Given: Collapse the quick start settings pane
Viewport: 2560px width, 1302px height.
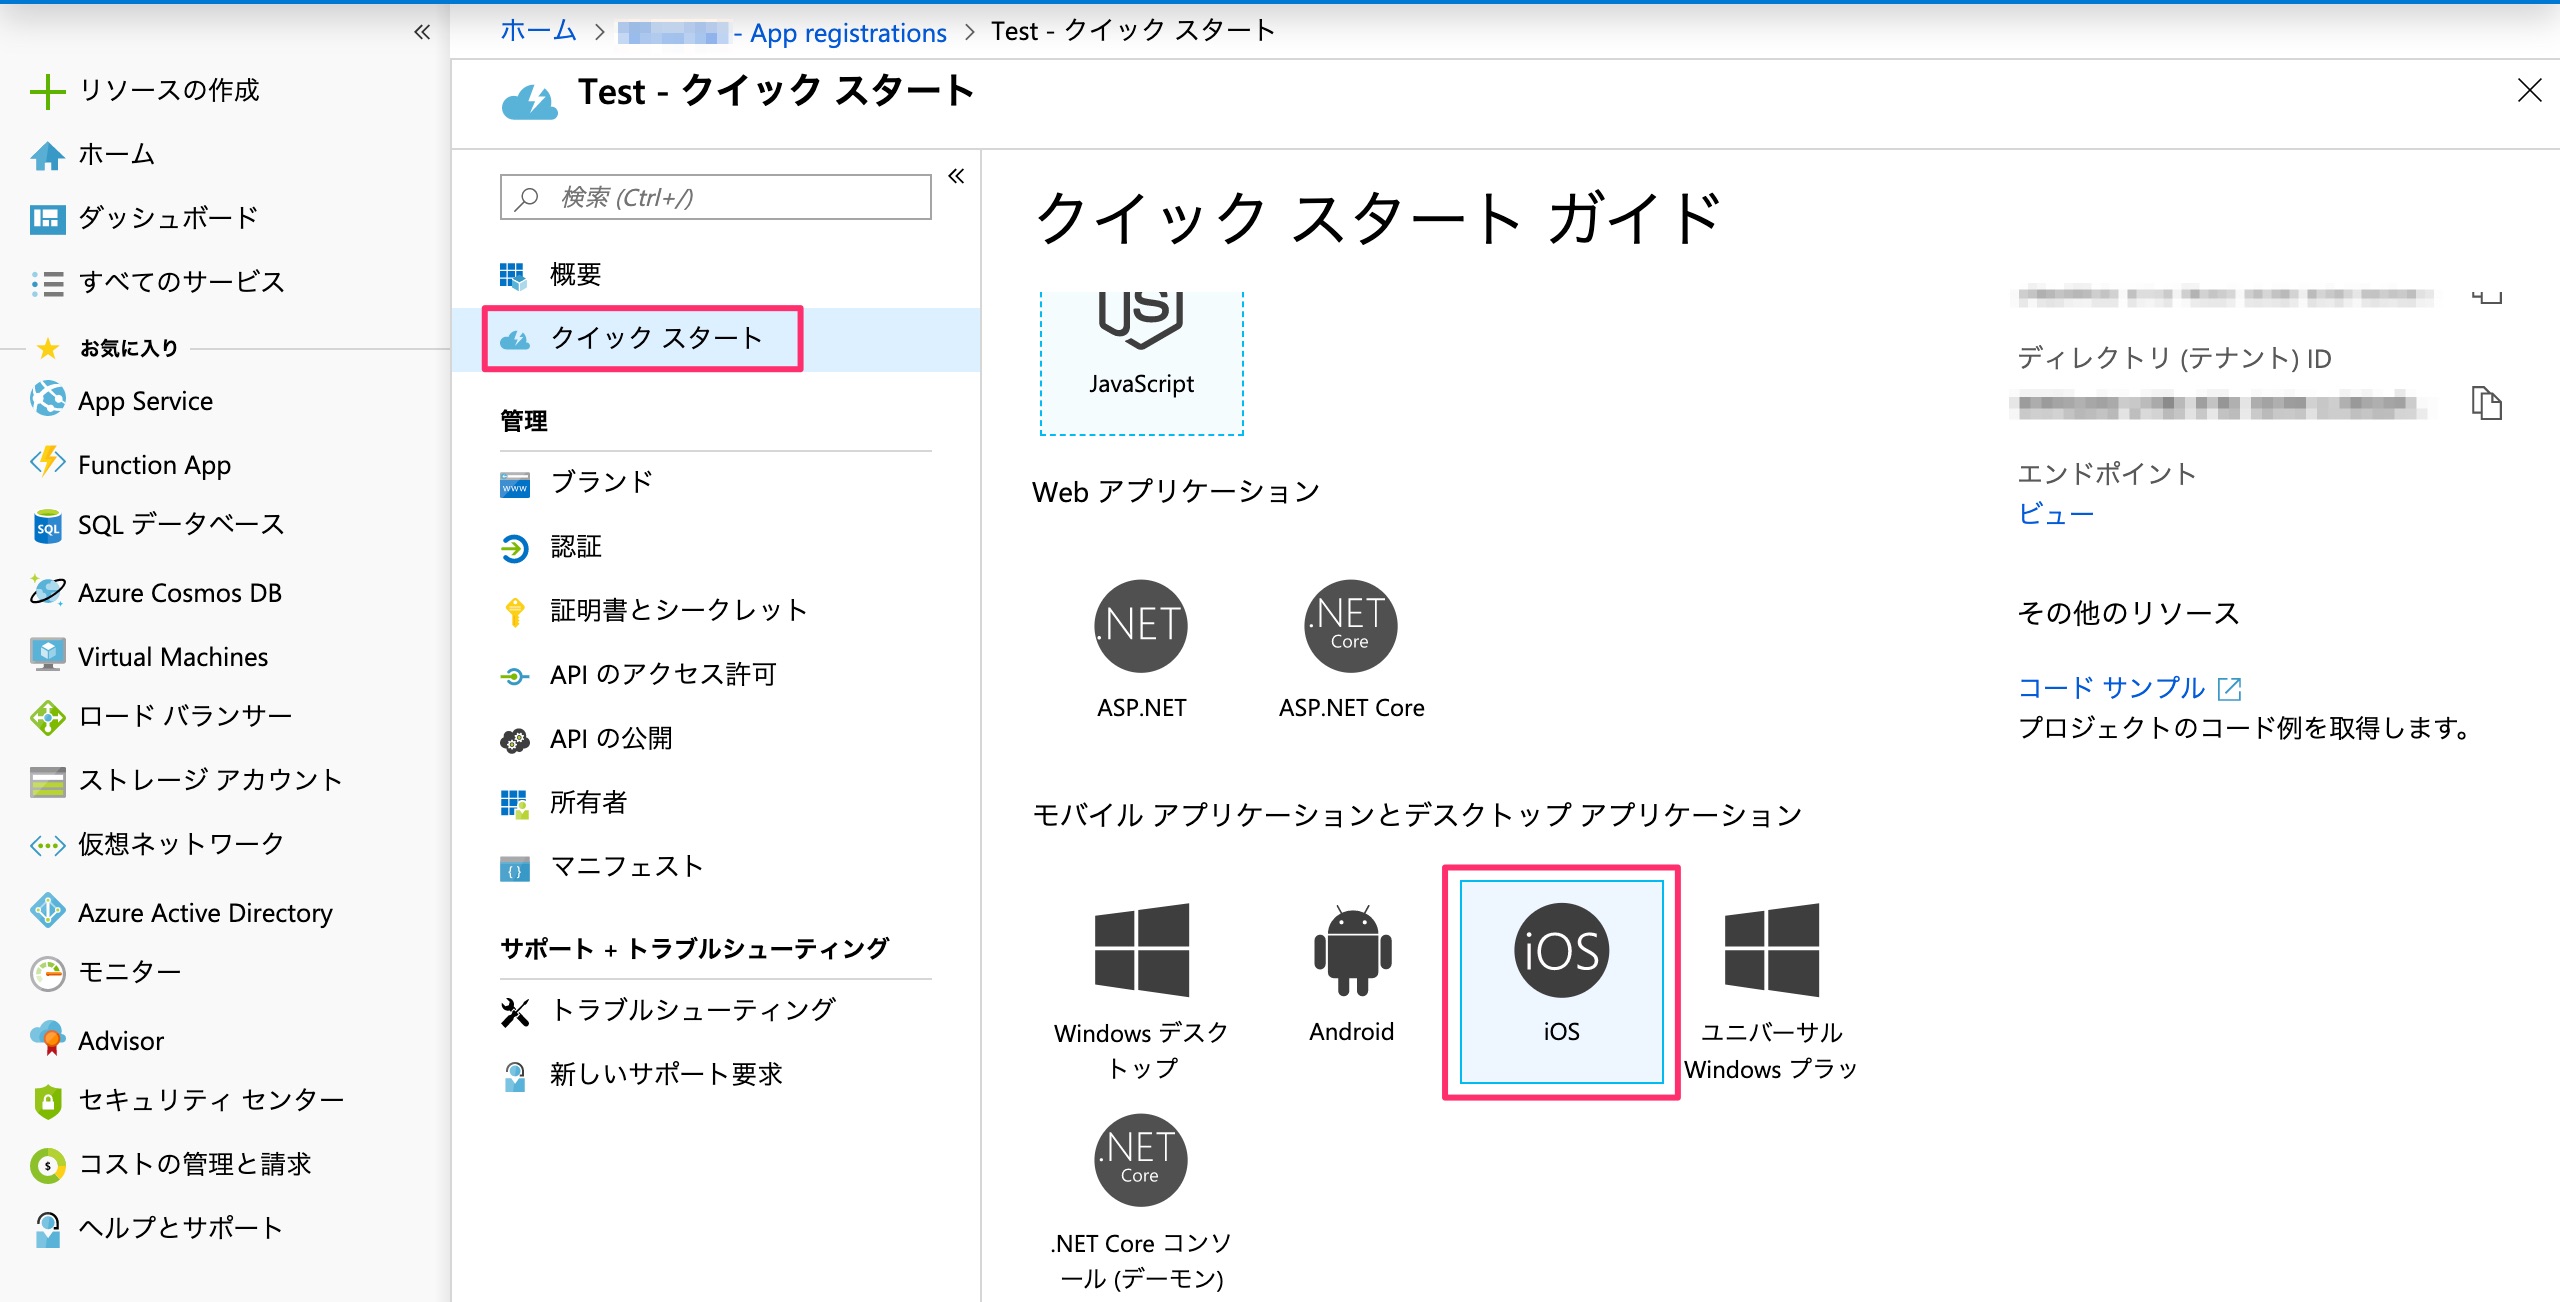Looking at the screenshot, I should [x=956, y=175].
